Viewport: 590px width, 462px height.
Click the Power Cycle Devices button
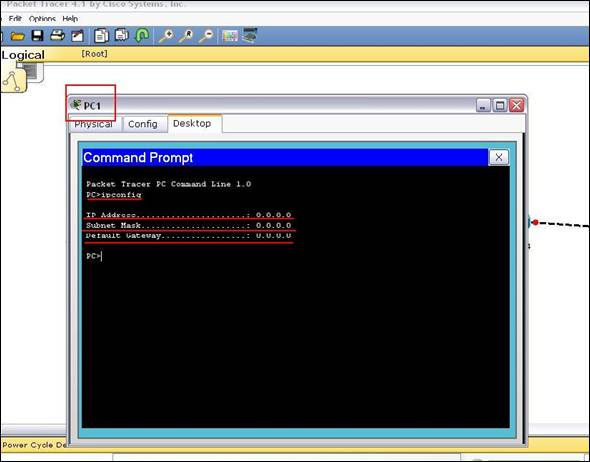[34, 445]
